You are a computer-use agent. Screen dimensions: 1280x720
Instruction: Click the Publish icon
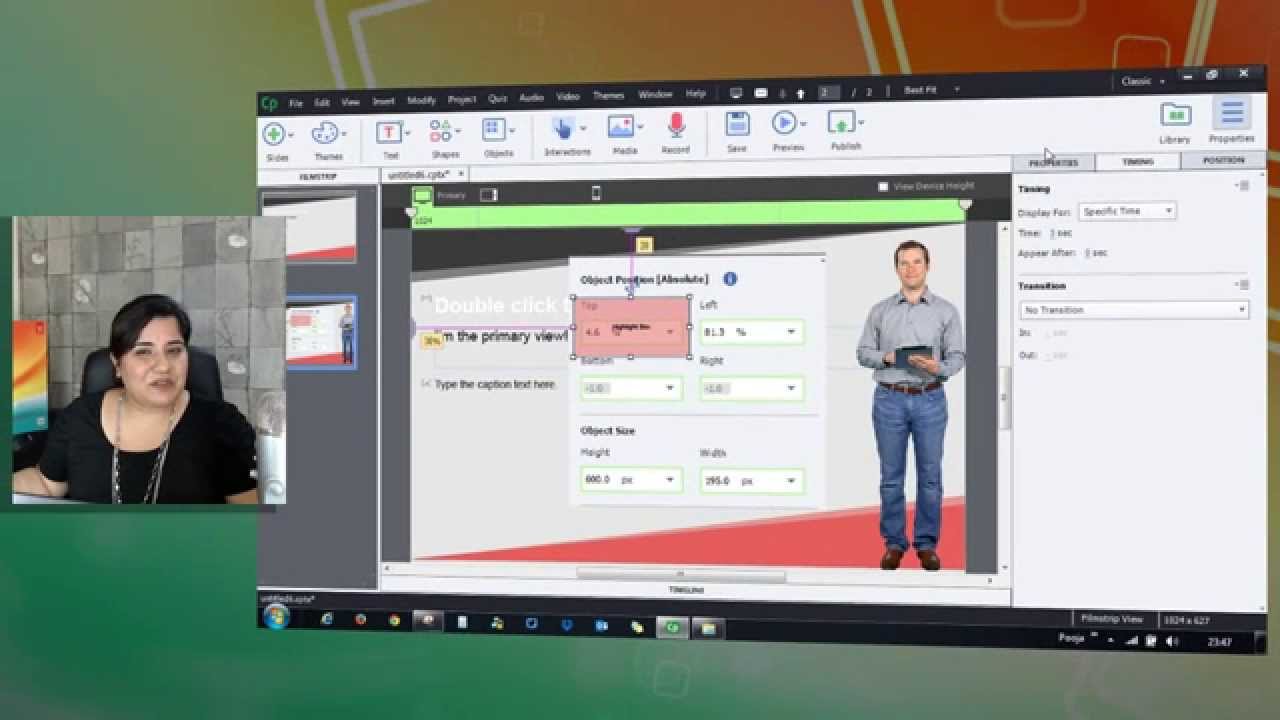(x=841, y=122)
